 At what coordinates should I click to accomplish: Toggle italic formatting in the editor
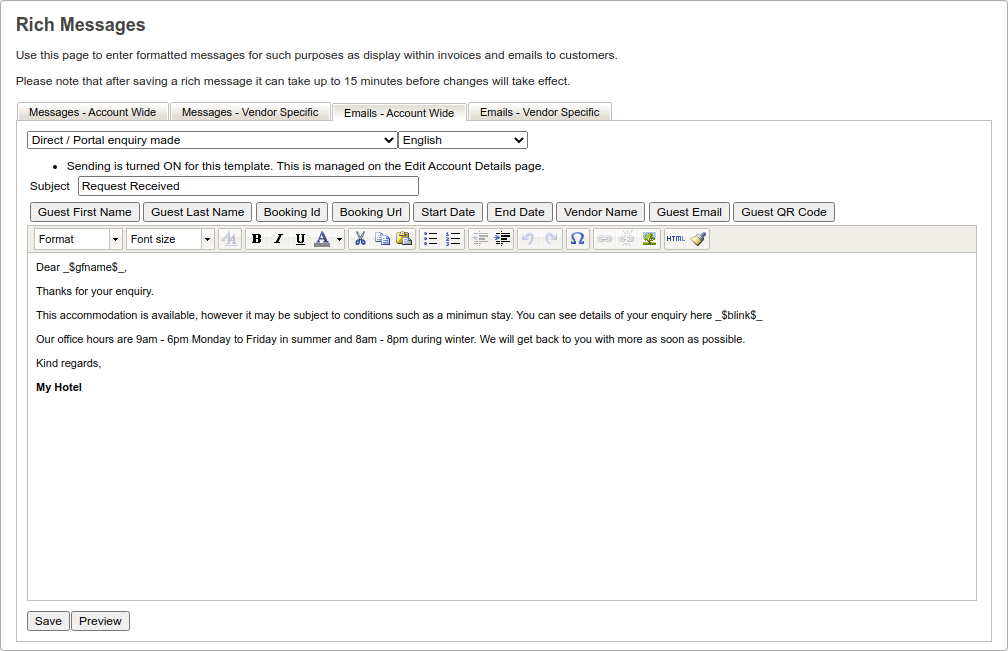coord(278,239)
